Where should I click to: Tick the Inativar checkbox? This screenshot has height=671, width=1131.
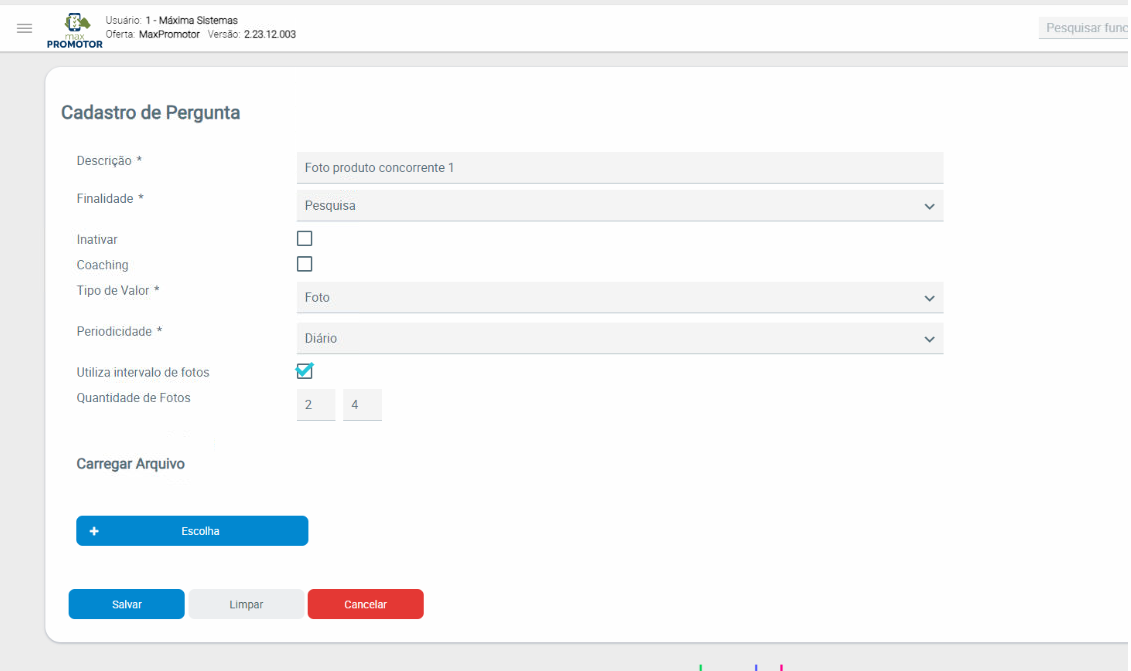point(304,238)
